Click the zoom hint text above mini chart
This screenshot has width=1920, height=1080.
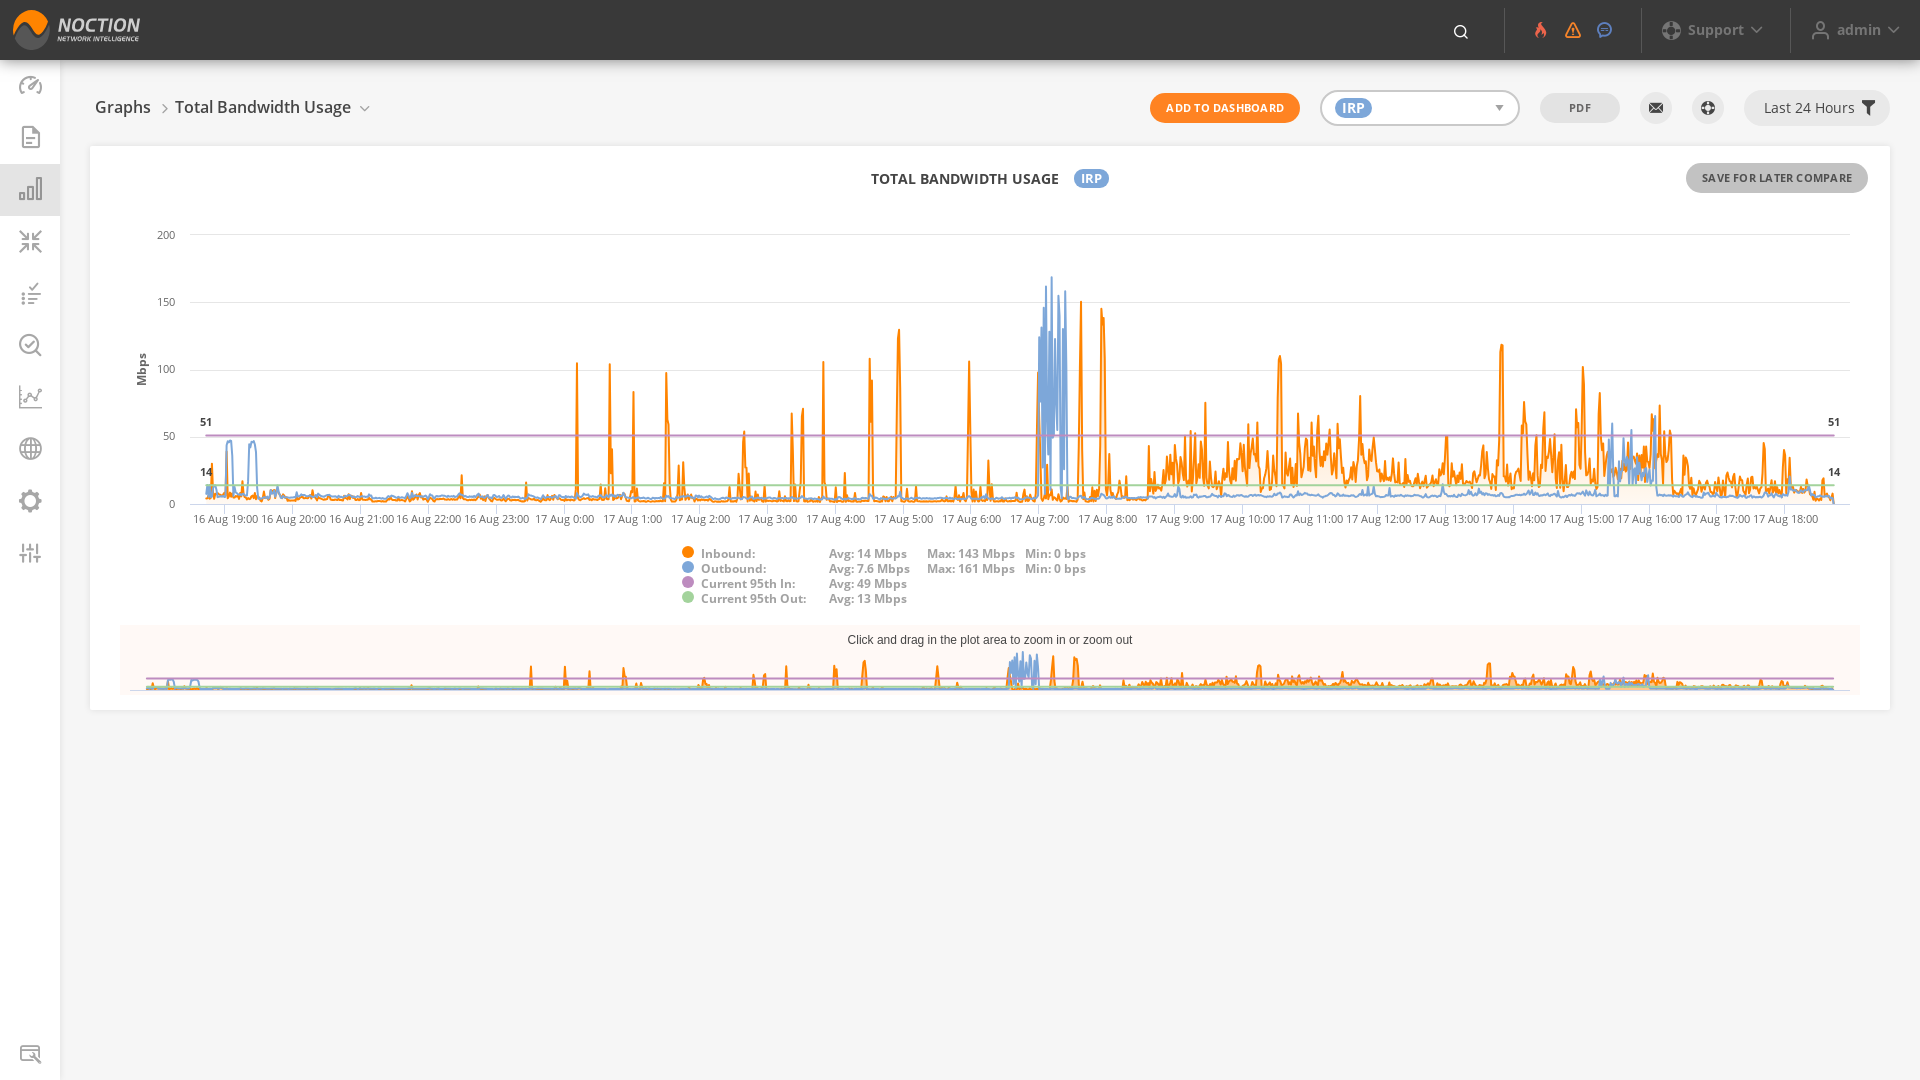coord(990,640)
